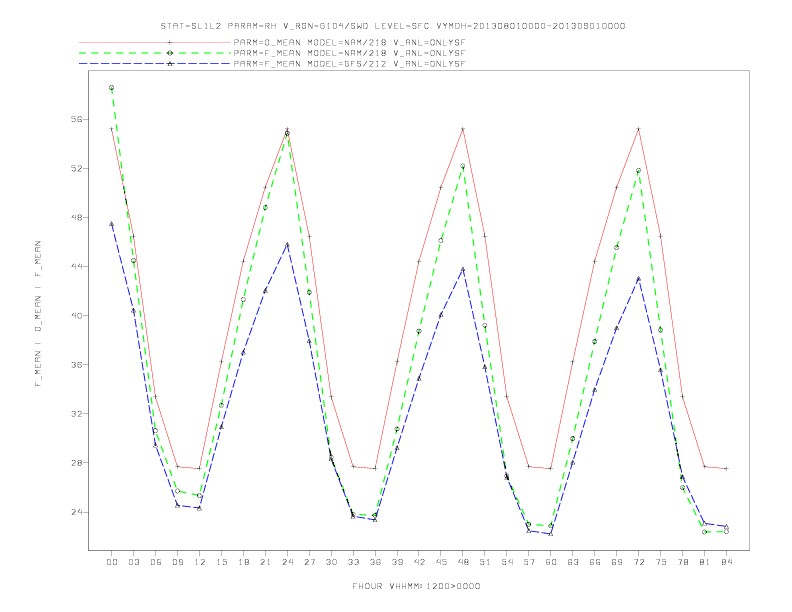
Task: Click y-axis tick label 36
Action: tap(77, 365)
